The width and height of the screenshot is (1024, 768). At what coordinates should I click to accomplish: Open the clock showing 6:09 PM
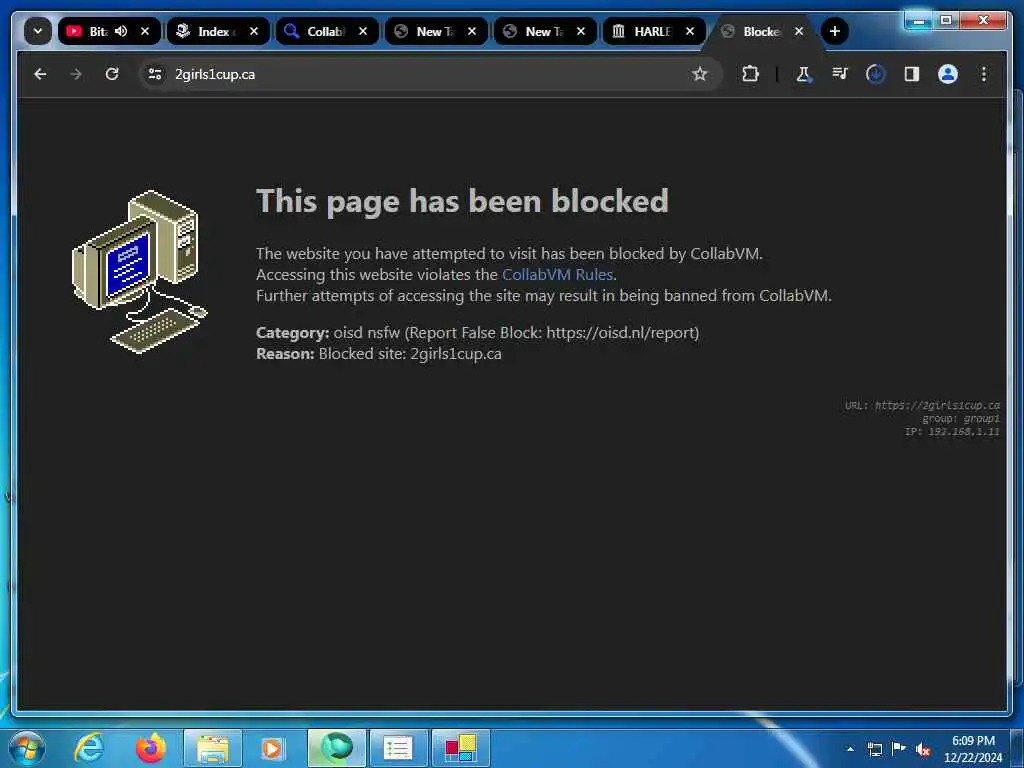coord(973,749)
